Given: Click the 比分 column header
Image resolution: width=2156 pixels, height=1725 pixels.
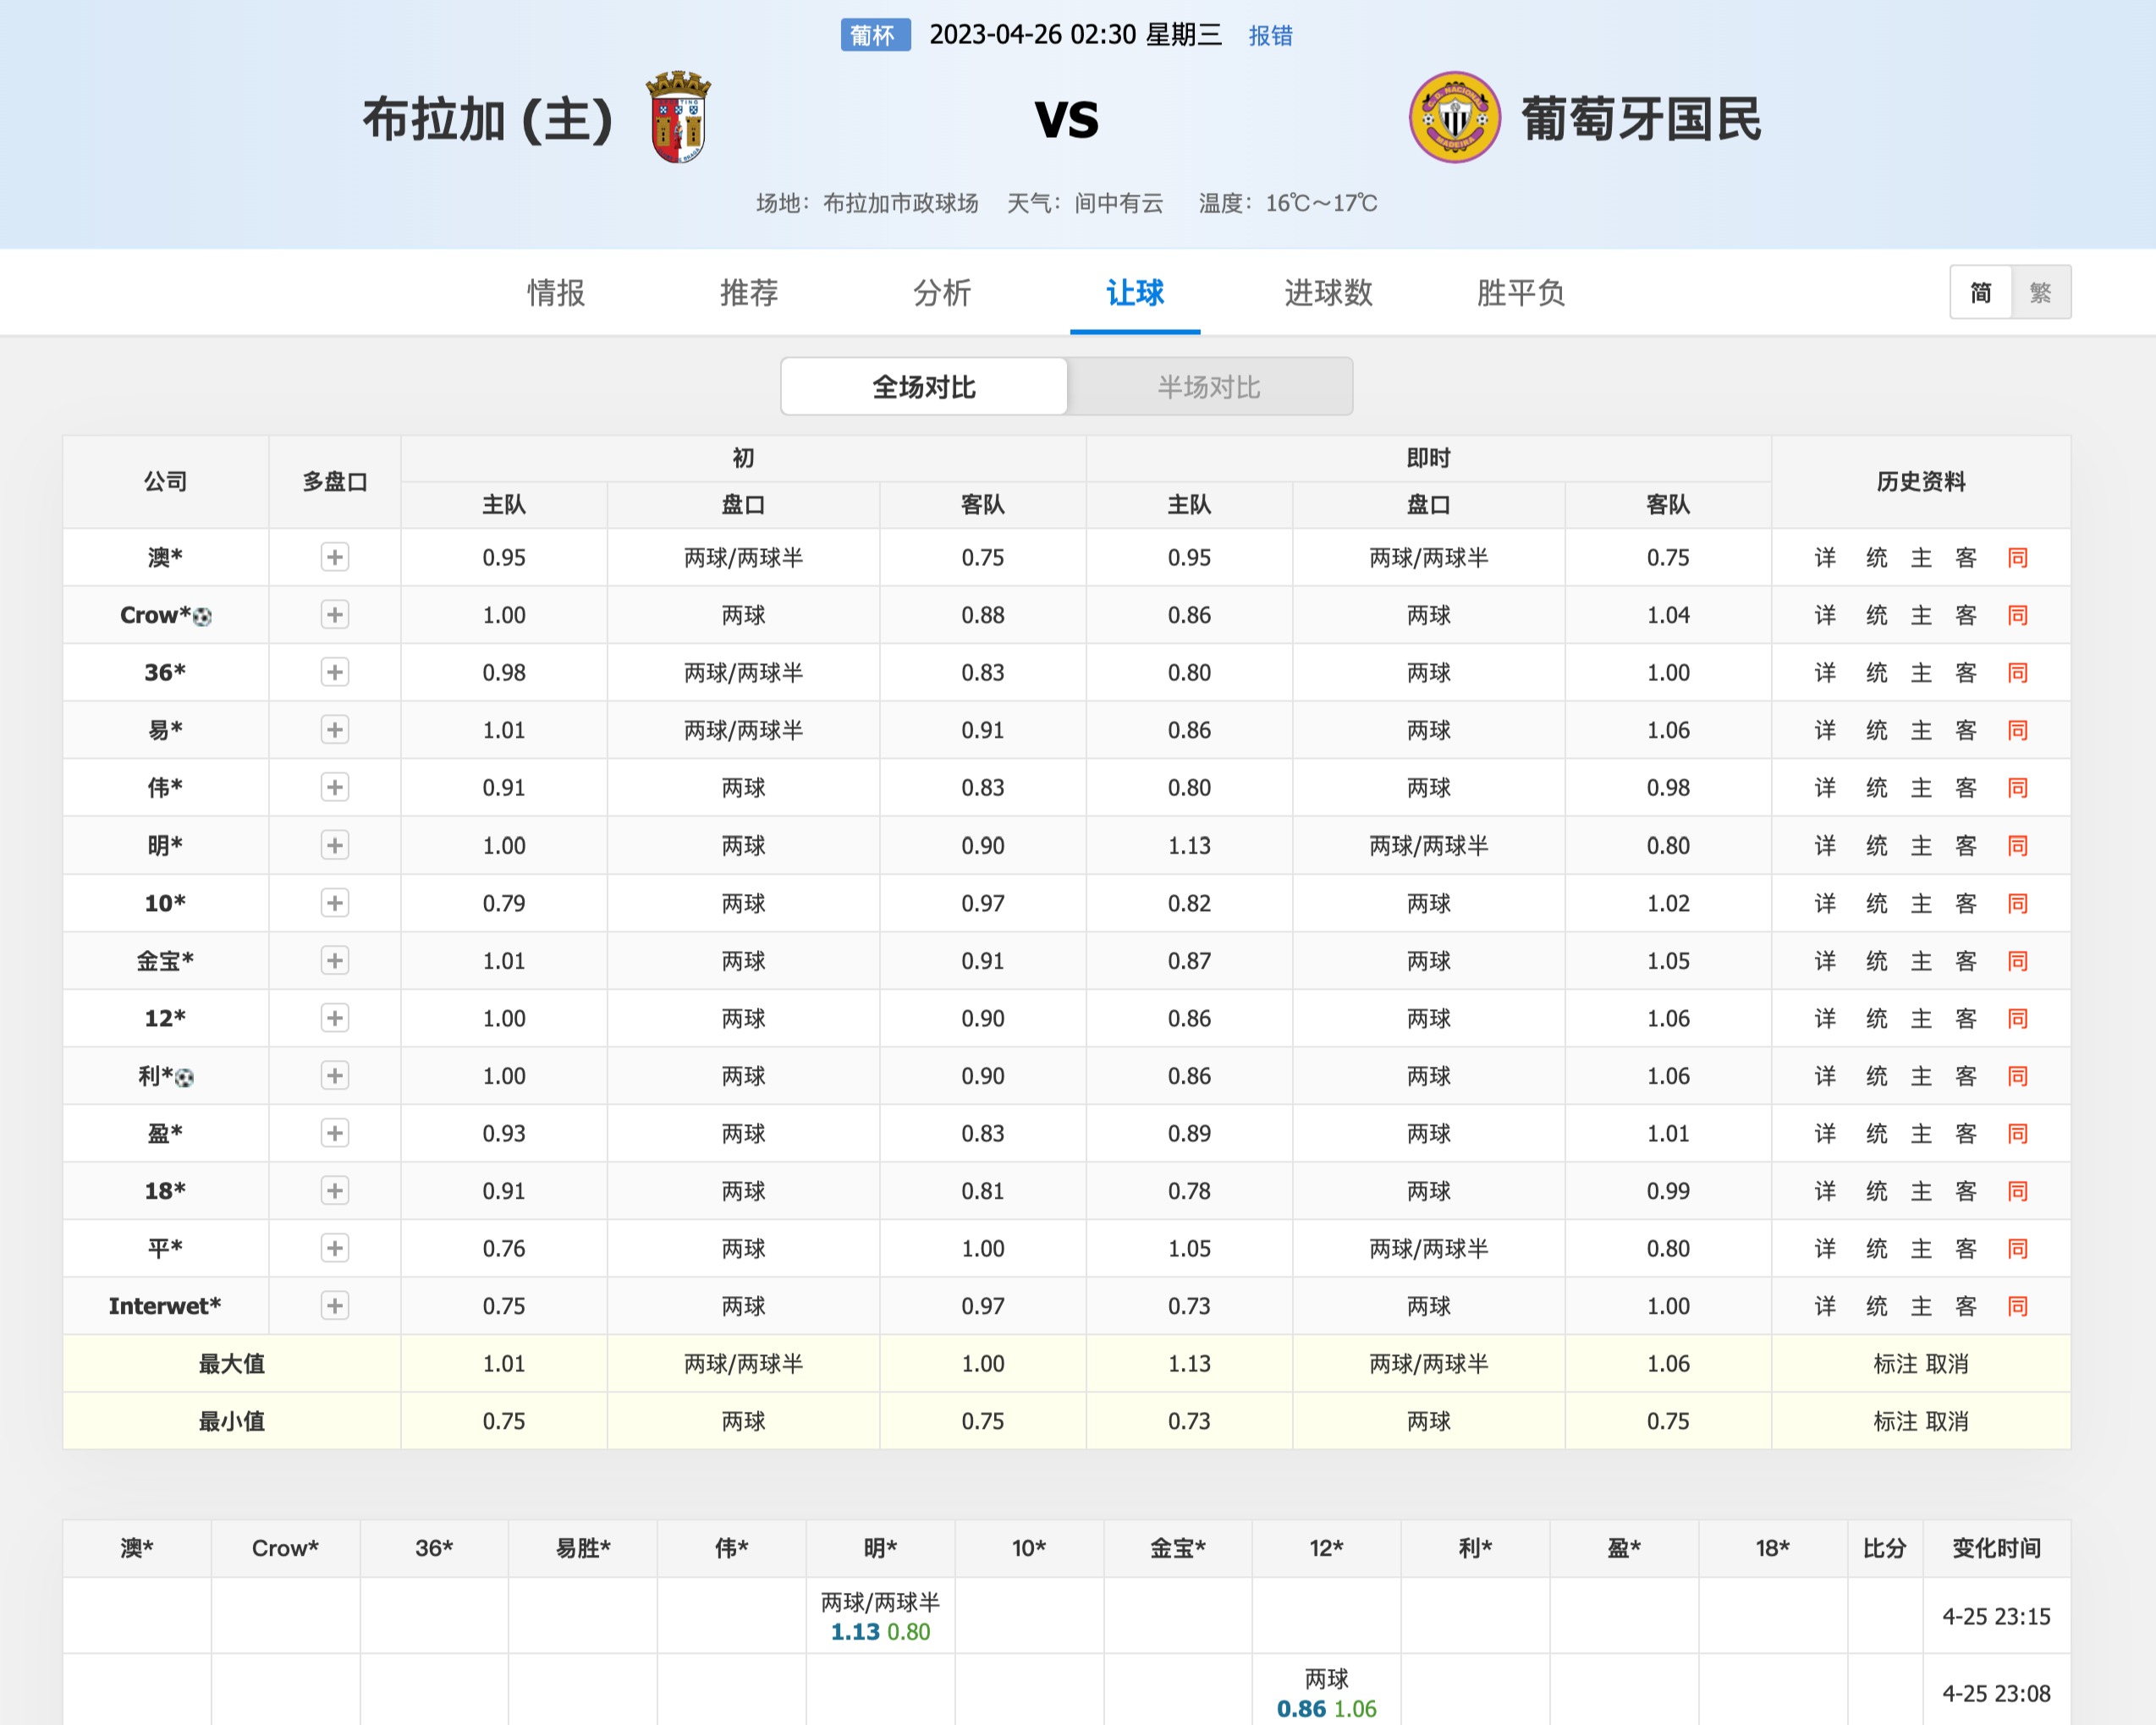Looking at the screenshot, I should click(x=1884, y=1548).
